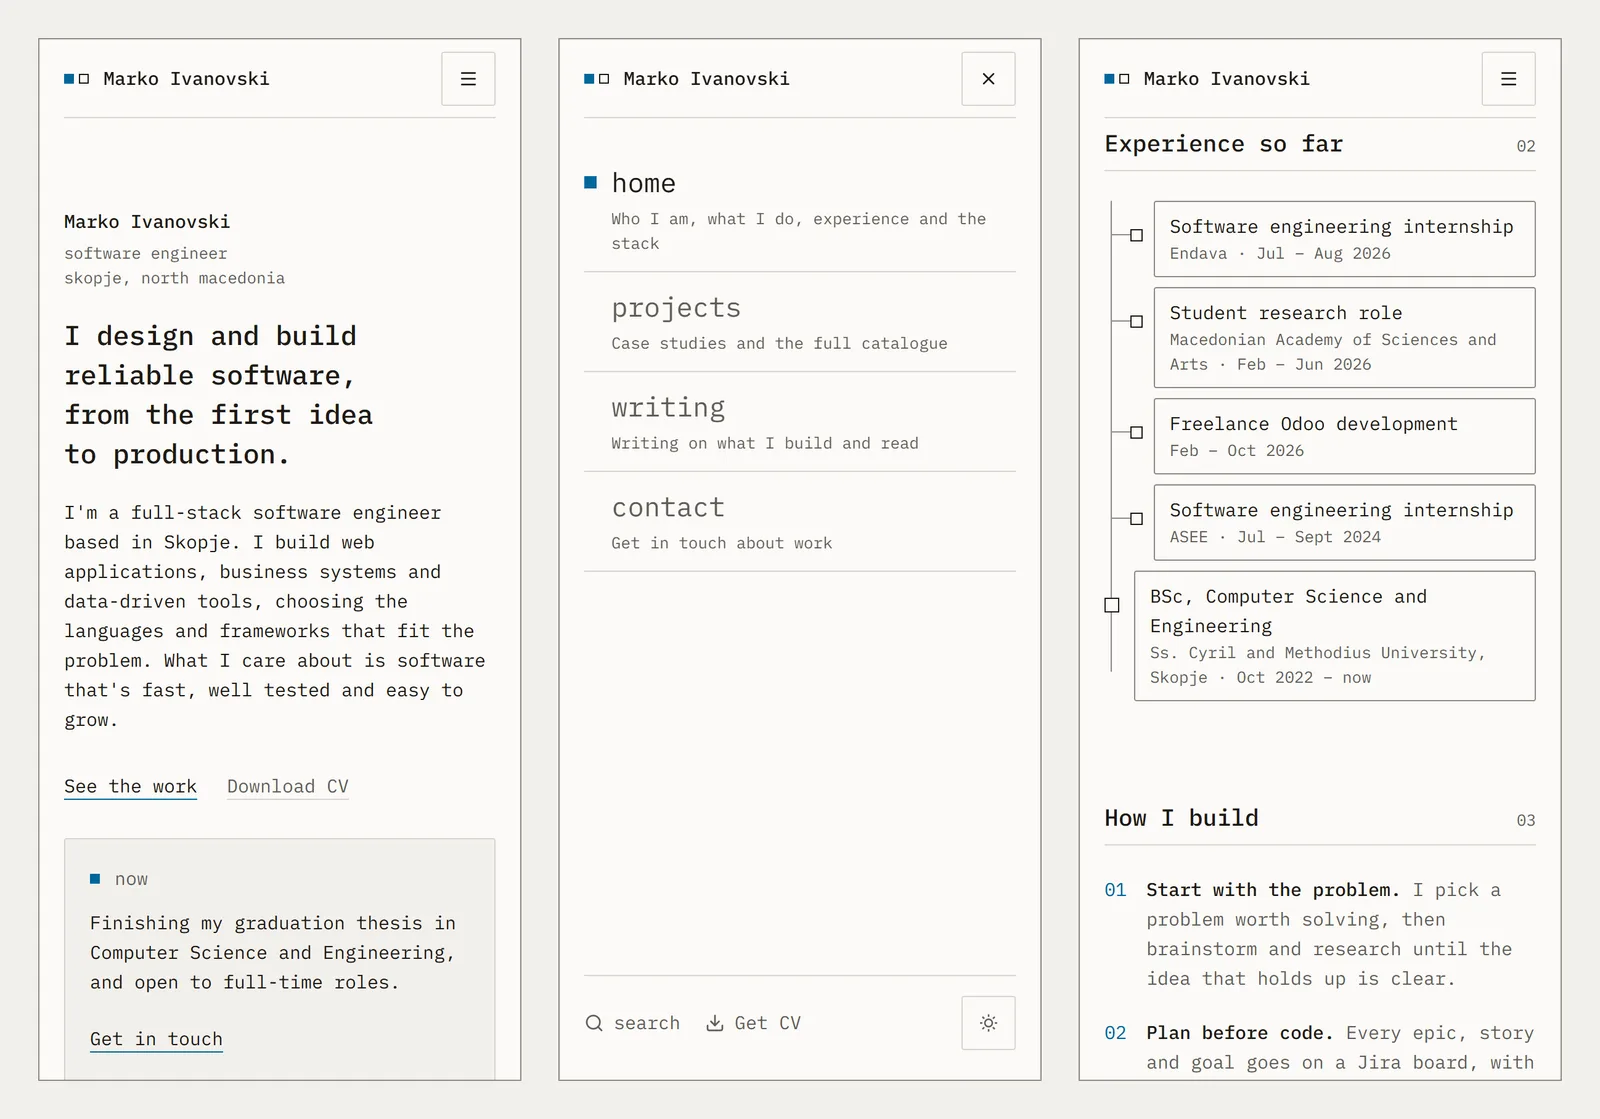The height and width of the screenshot is (1119, 1600).
Task: Click the Marko Ivanovski site title in the left panel
Action: 186,79
